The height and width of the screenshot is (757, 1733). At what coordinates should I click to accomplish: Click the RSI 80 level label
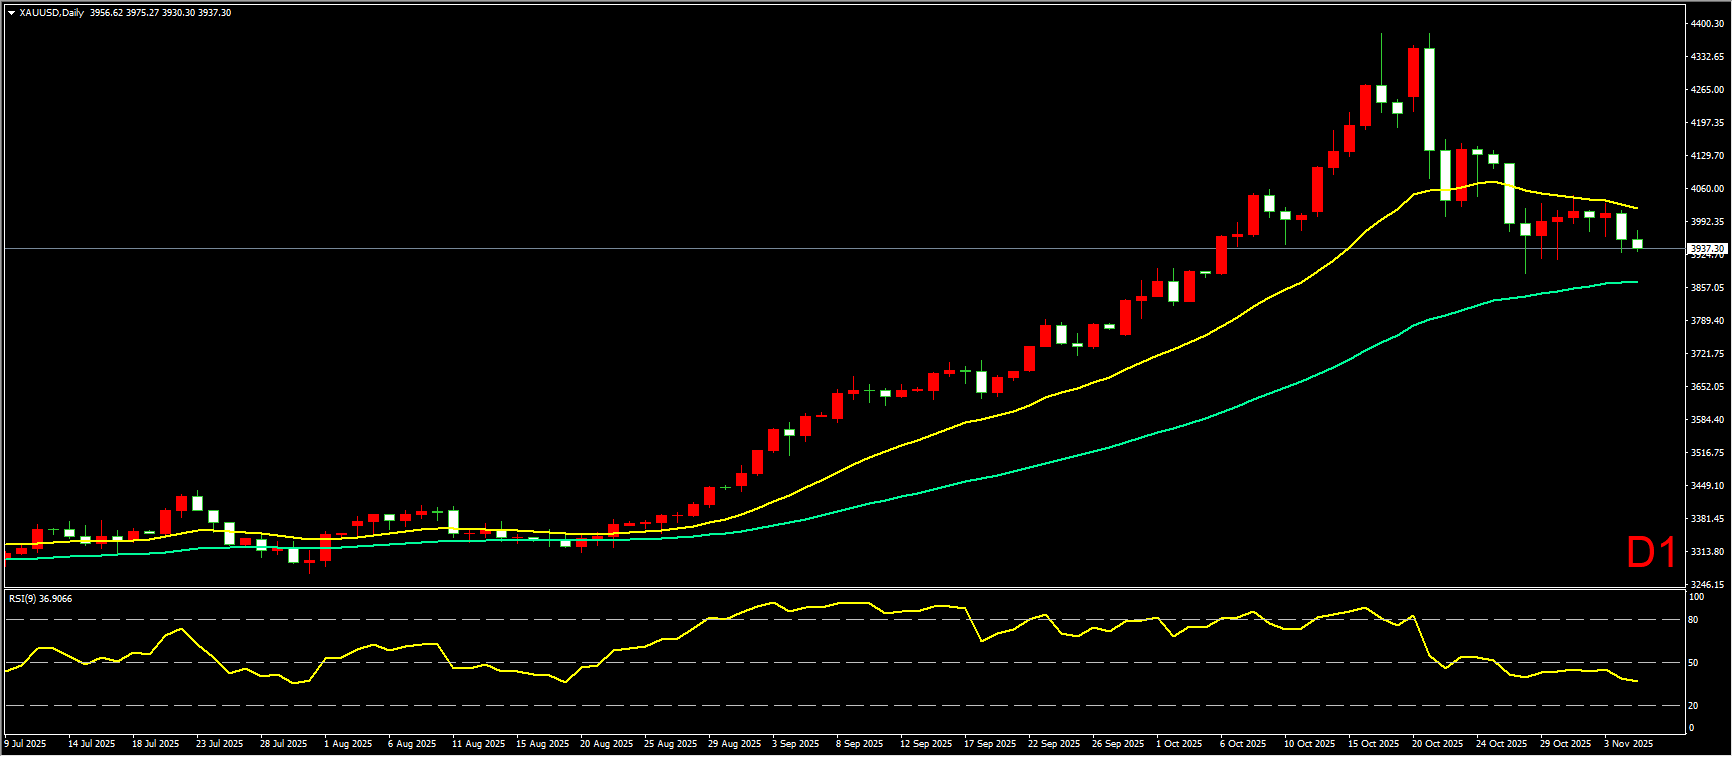tap(1693, 620)
